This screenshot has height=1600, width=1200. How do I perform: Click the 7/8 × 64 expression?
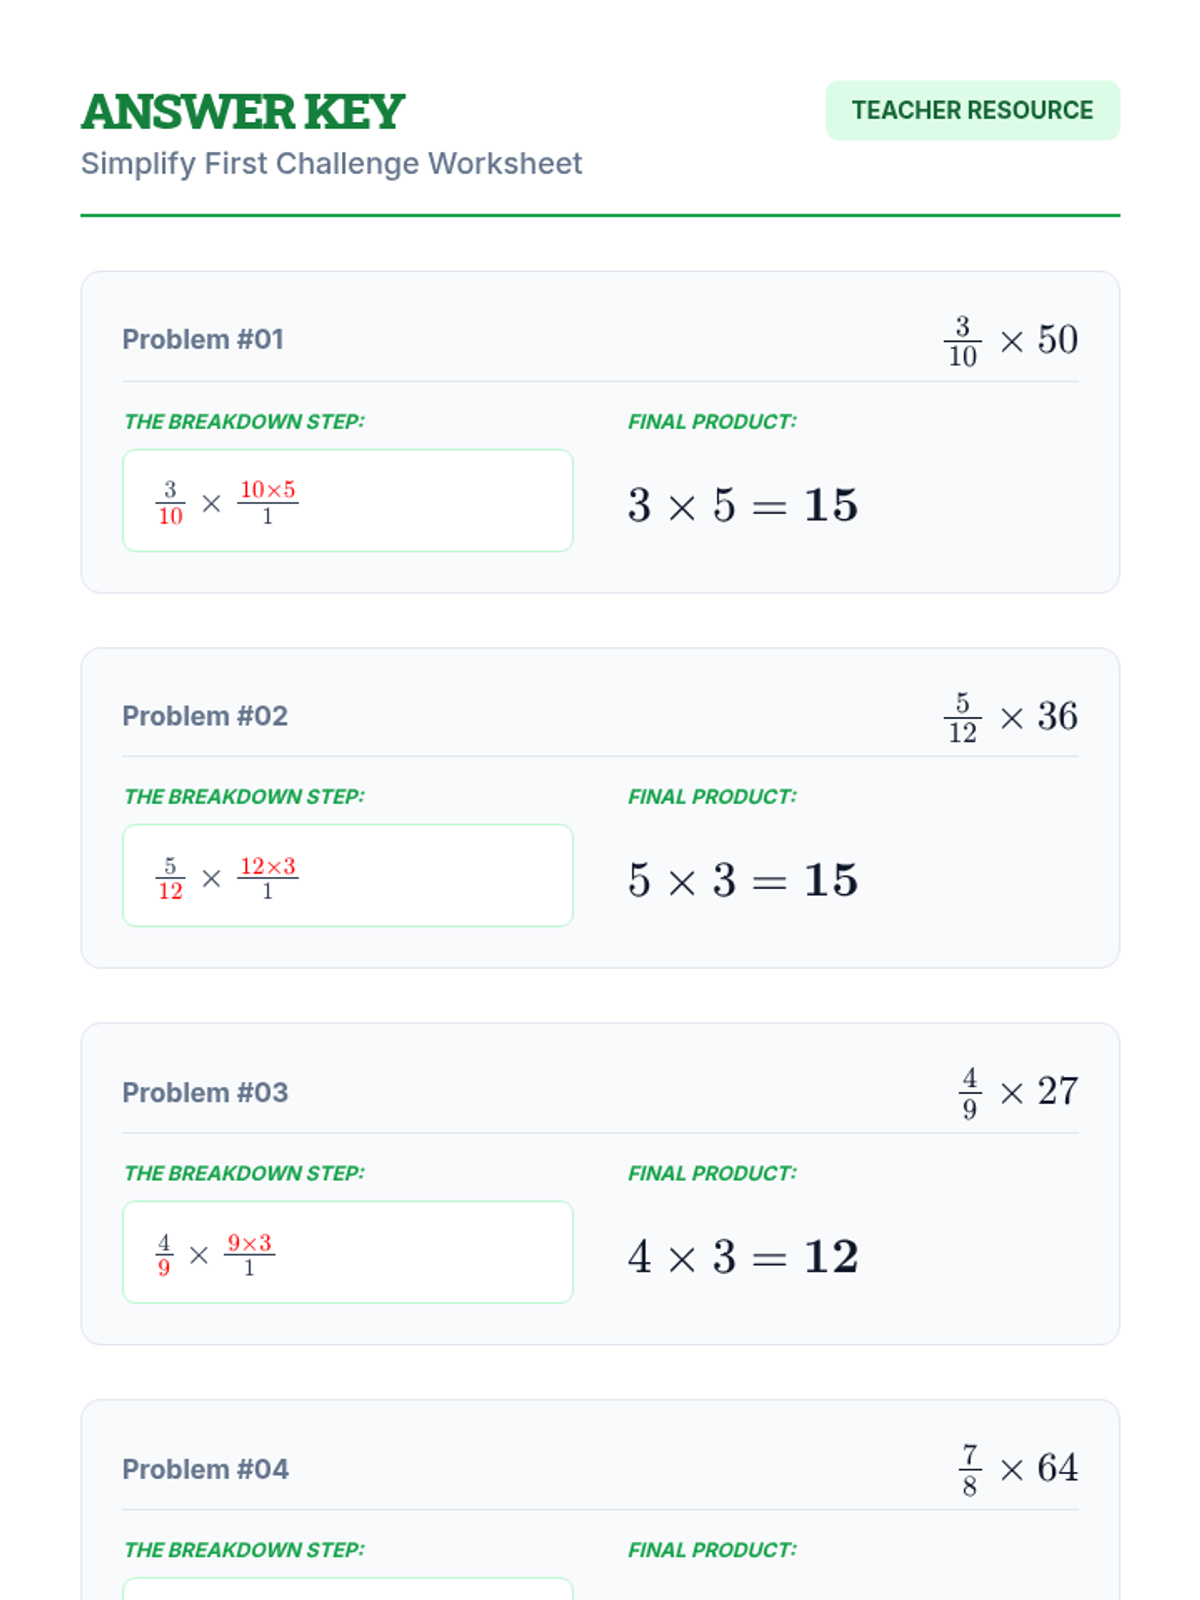pos(1018,1469)
